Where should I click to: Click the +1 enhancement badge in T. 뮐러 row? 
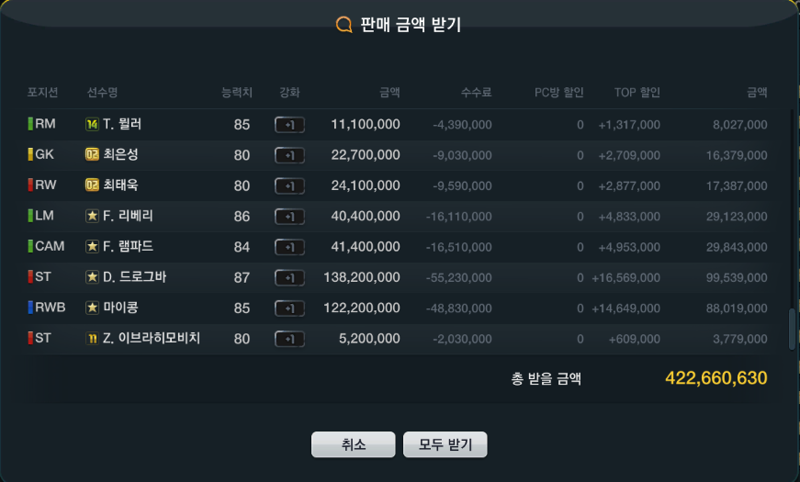290,124
